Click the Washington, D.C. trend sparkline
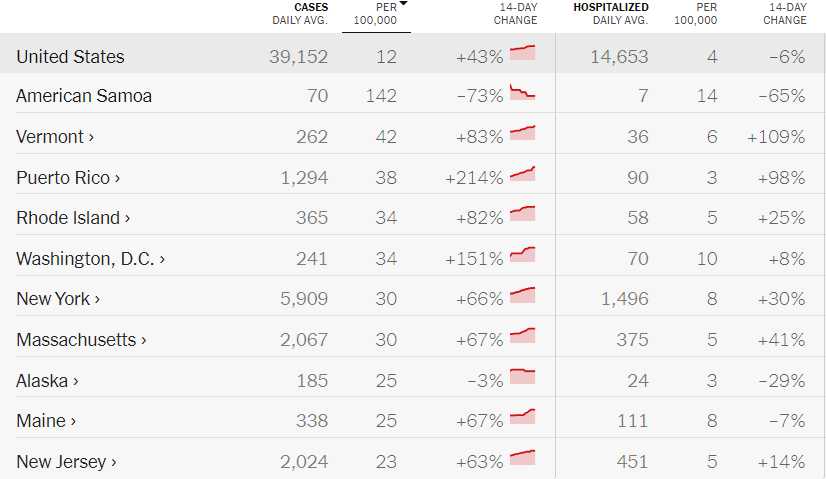826x479 pixels. pyautogui.click(x=522, y=255)
